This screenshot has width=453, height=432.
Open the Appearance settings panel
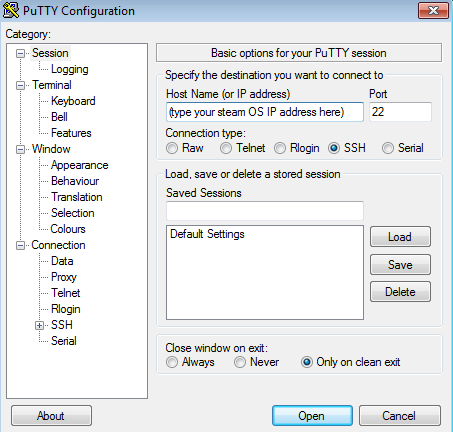point(80,165)
